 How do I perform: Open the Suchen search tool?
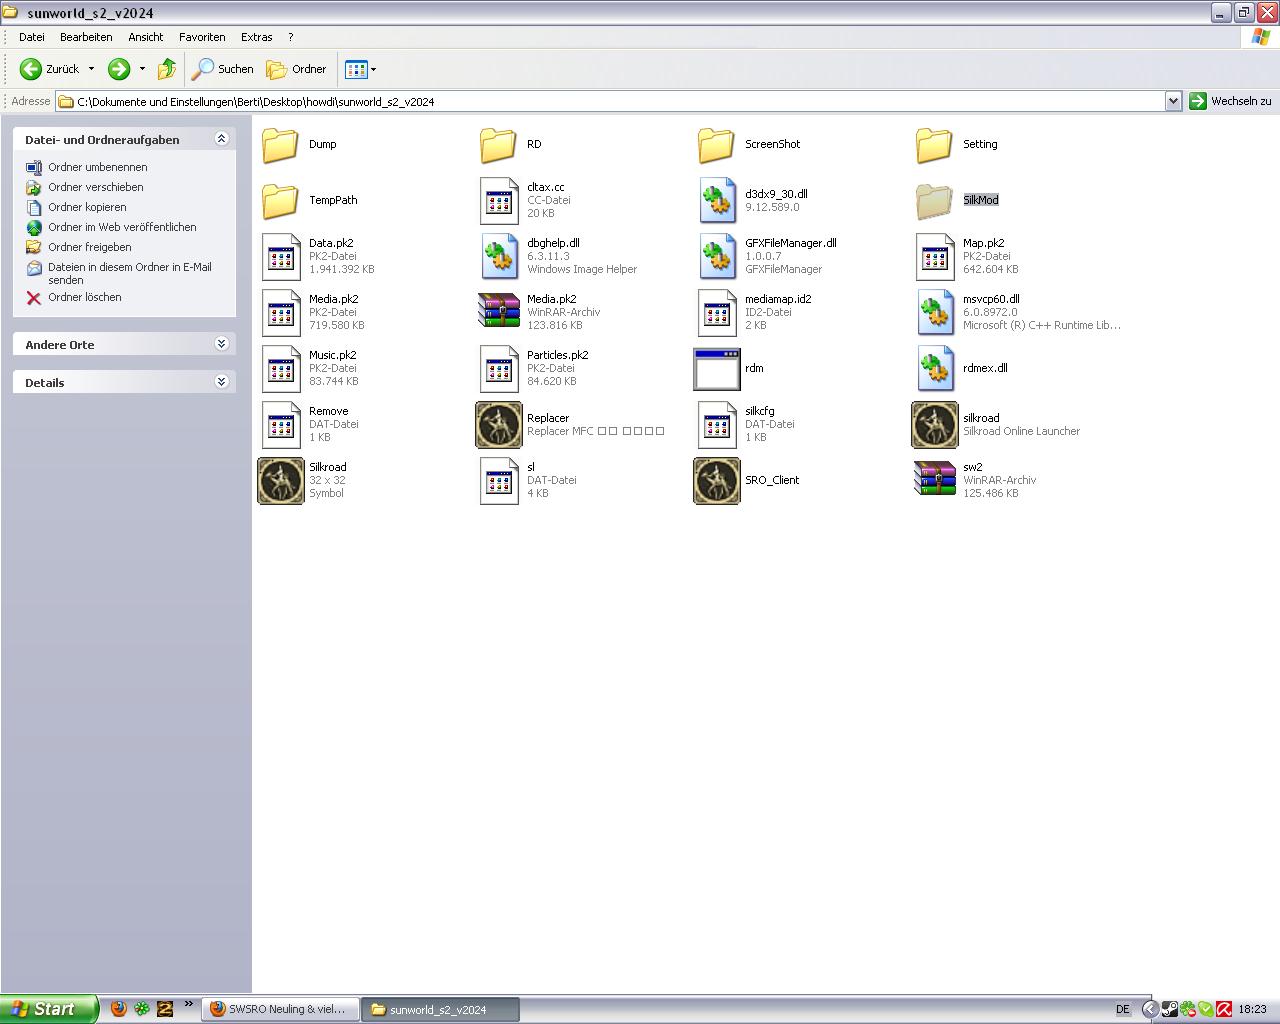[223, 69]
